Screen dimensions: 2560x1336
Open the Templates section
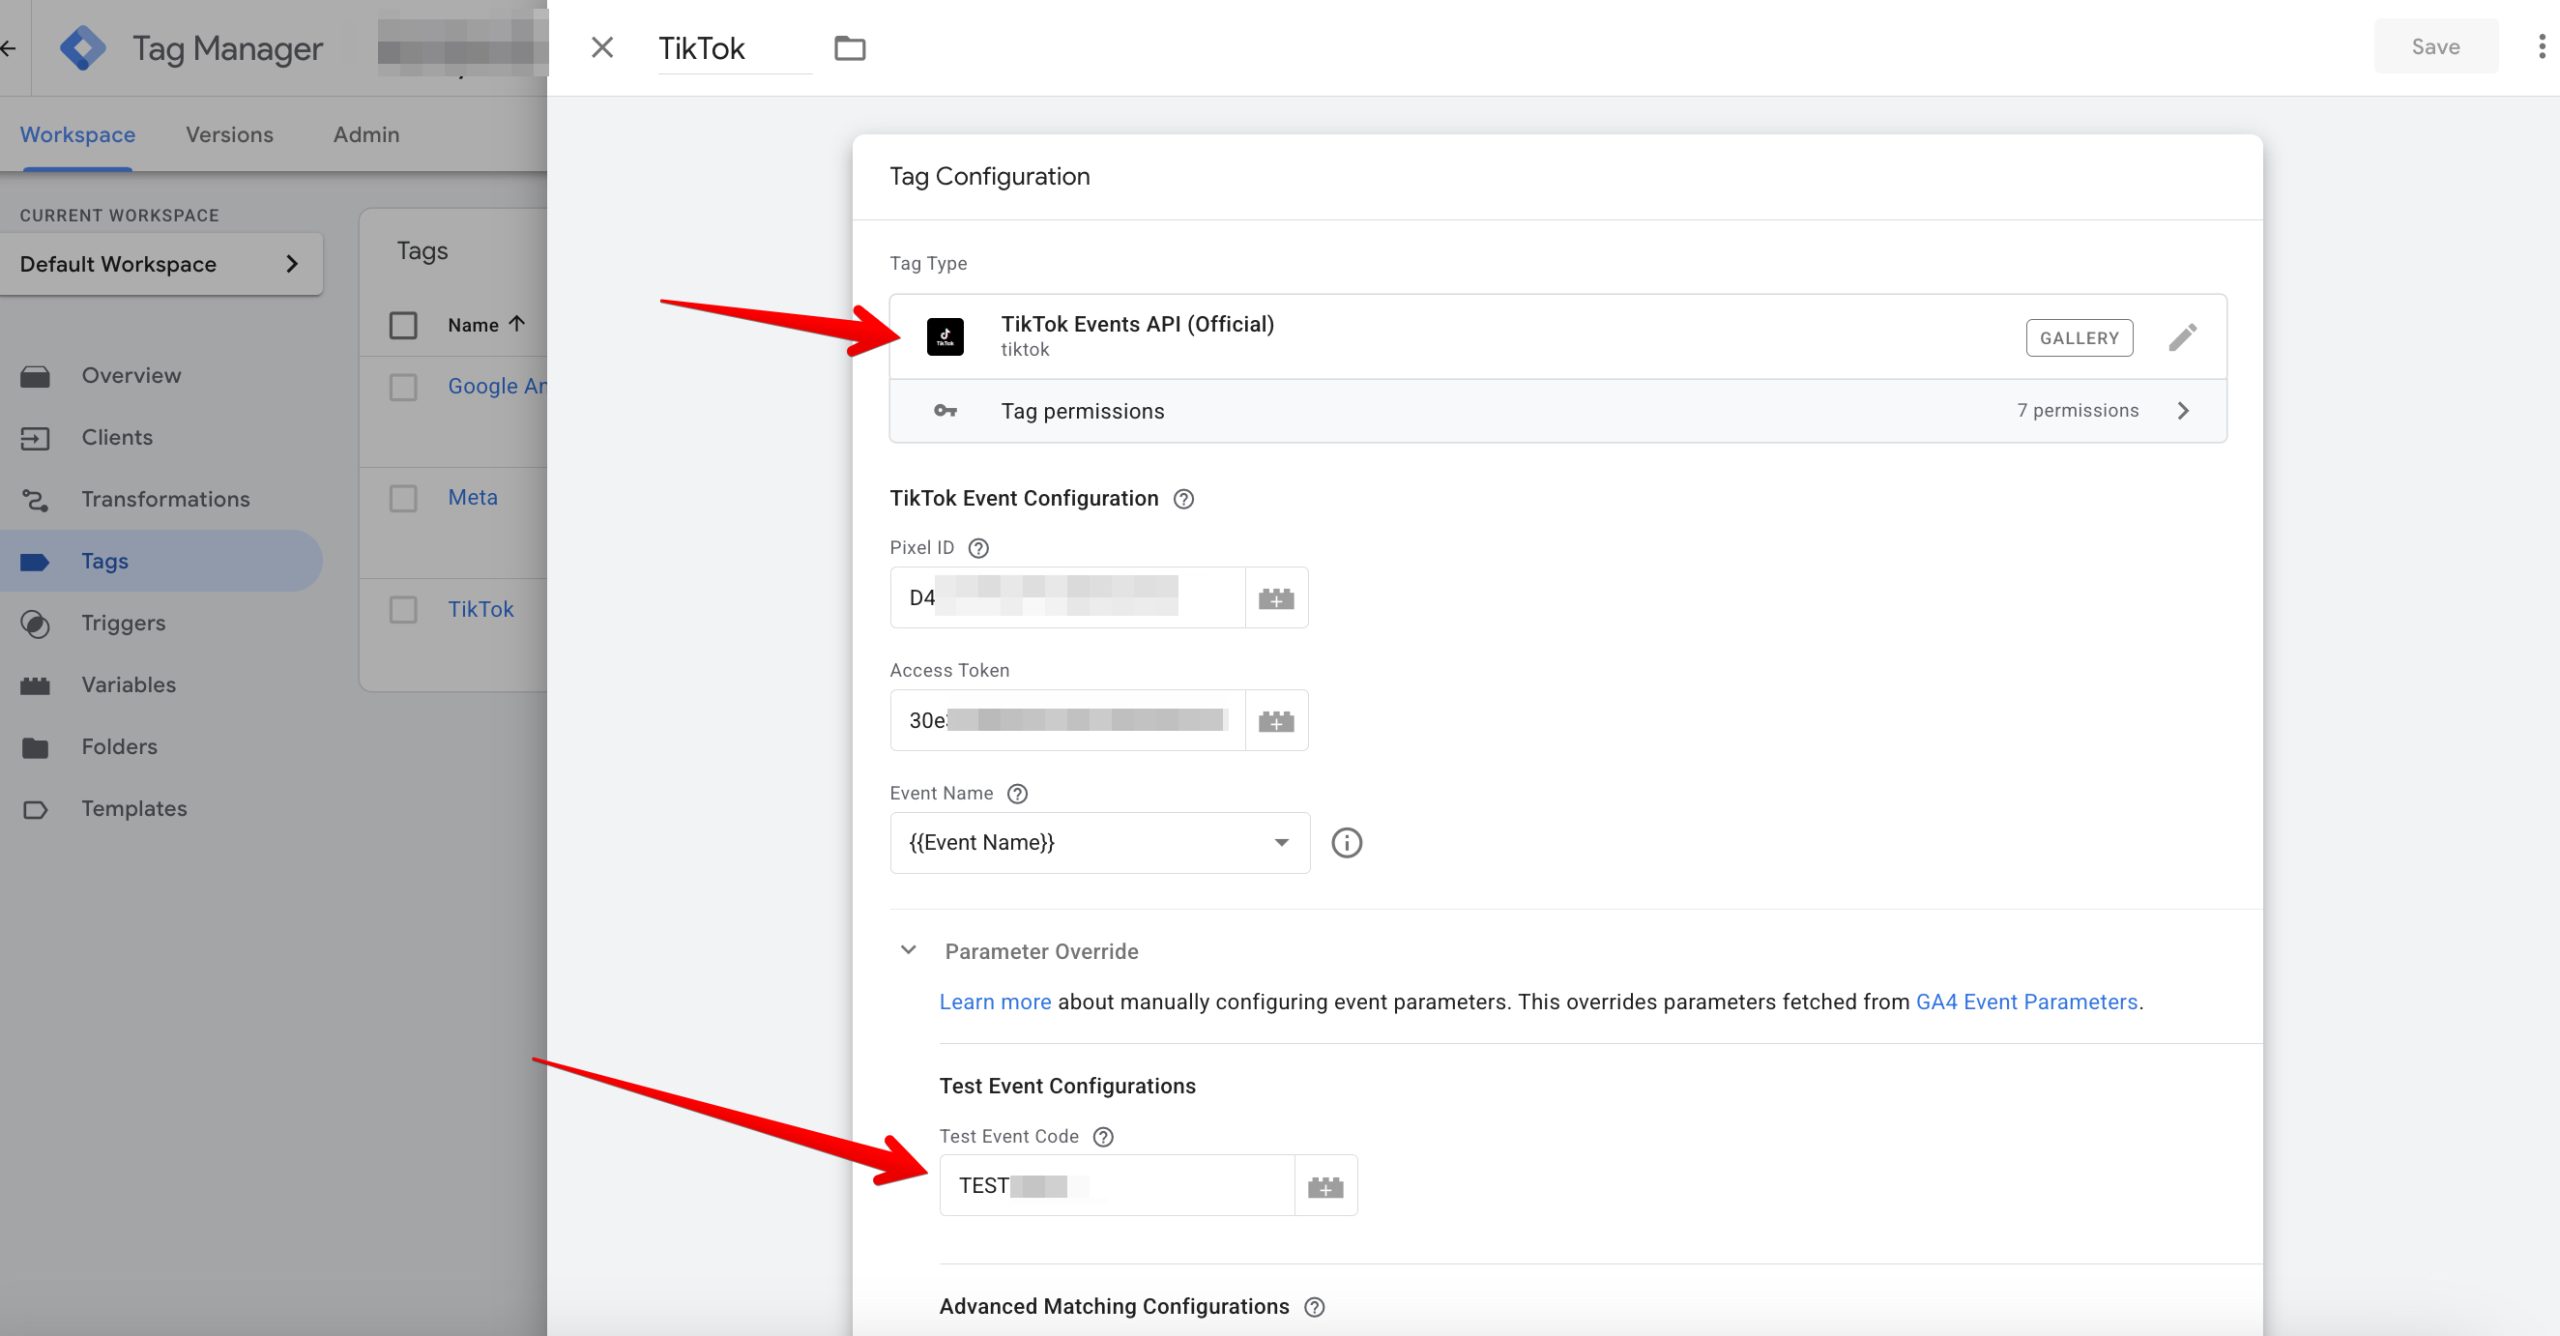click(x=134, y=808)
